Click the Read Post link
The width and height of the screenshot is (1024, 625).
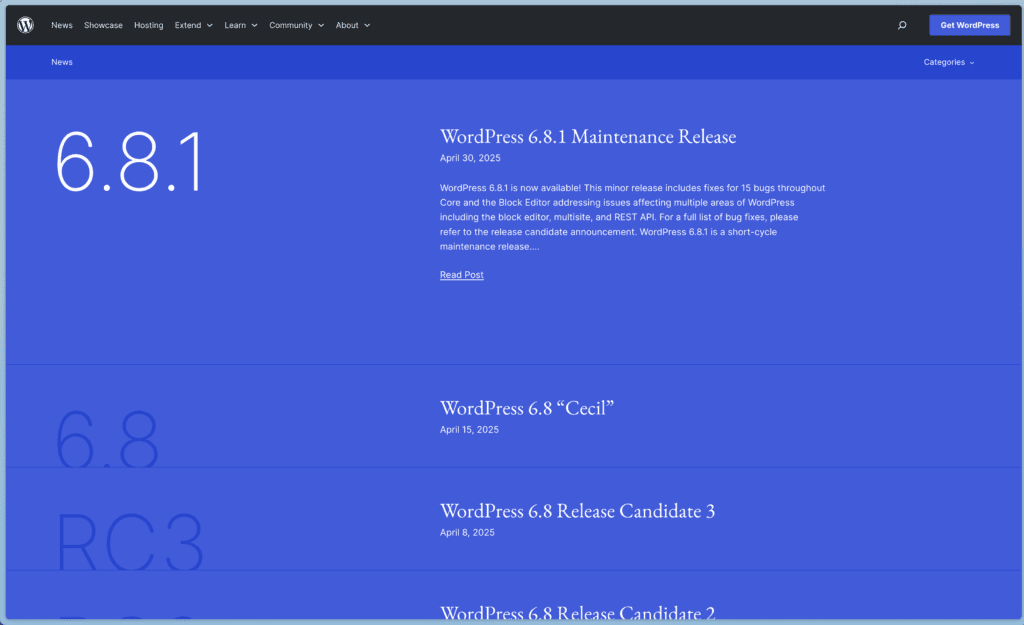(461, 274)
